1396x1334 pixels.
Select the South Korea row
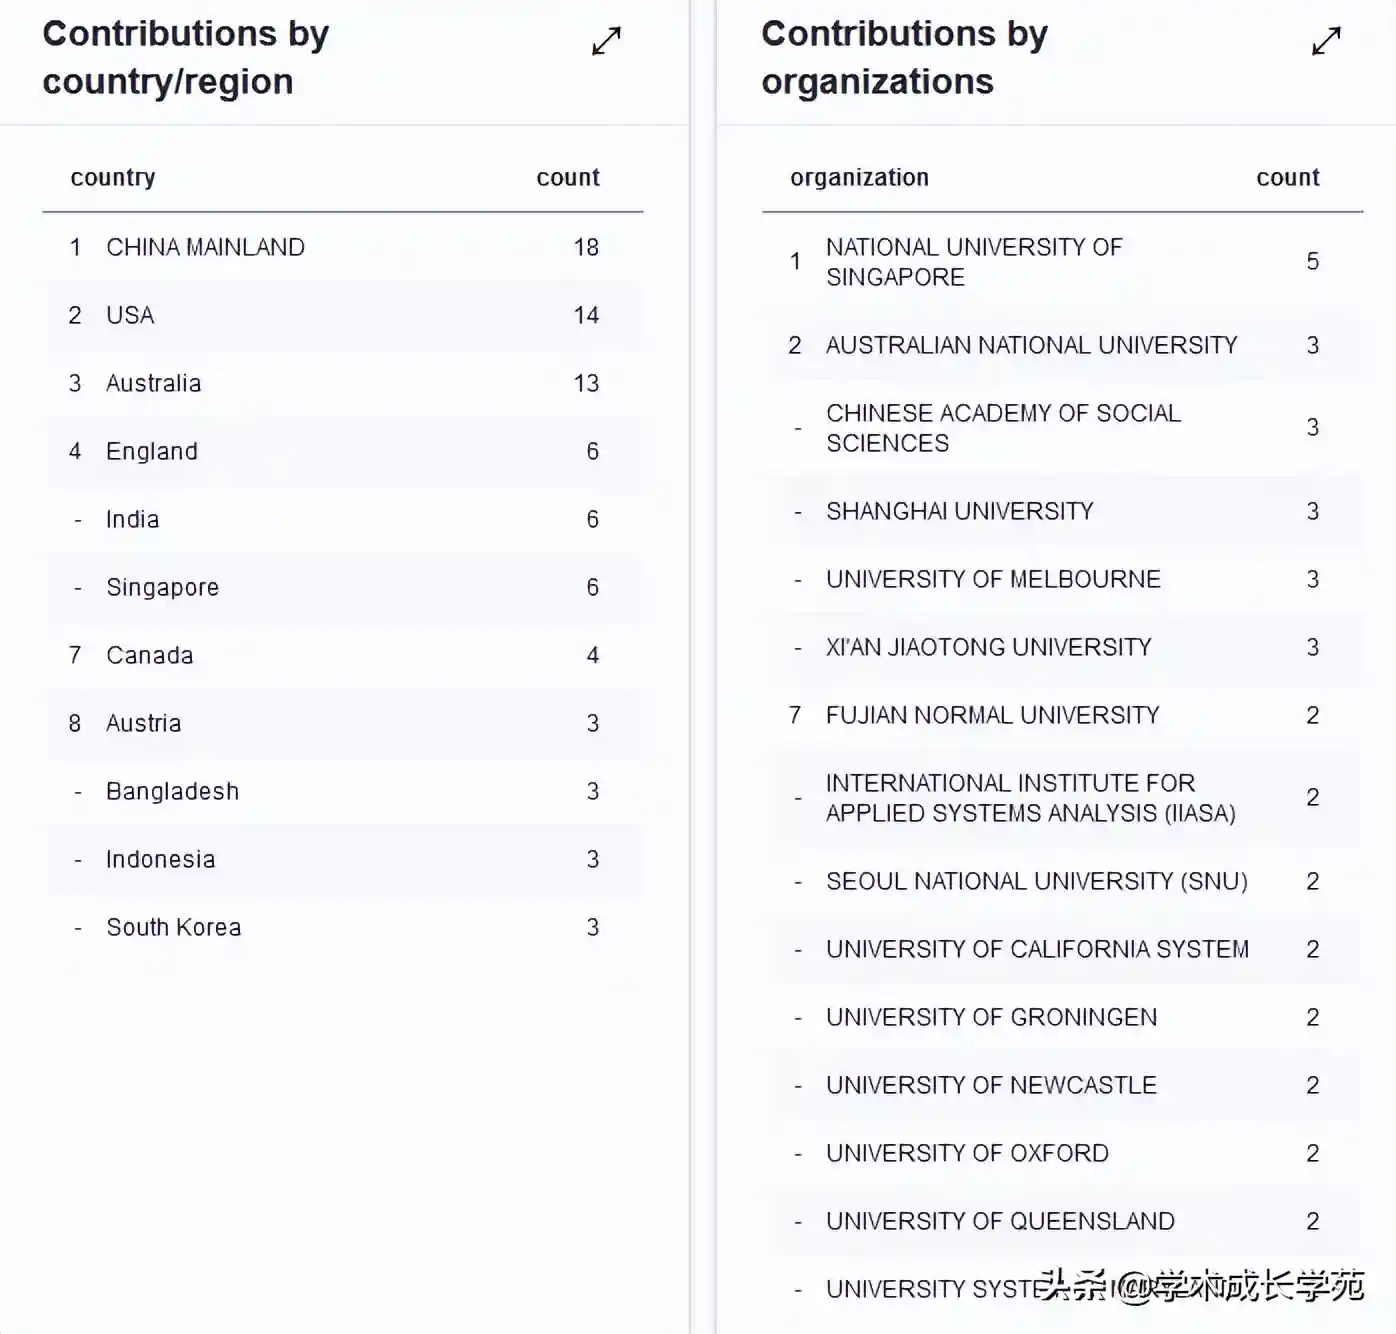[x=343, y=927]
